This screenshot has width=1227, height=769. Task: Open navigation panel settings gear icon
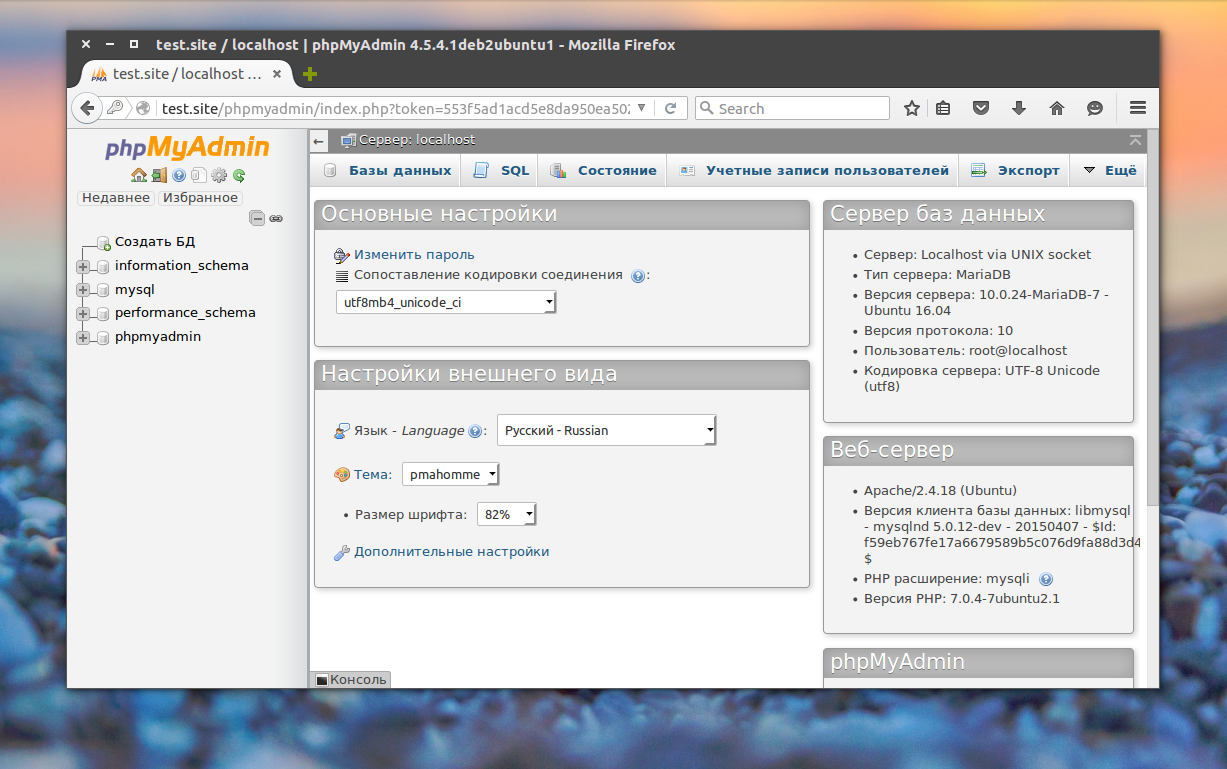[x=219, y=175]
